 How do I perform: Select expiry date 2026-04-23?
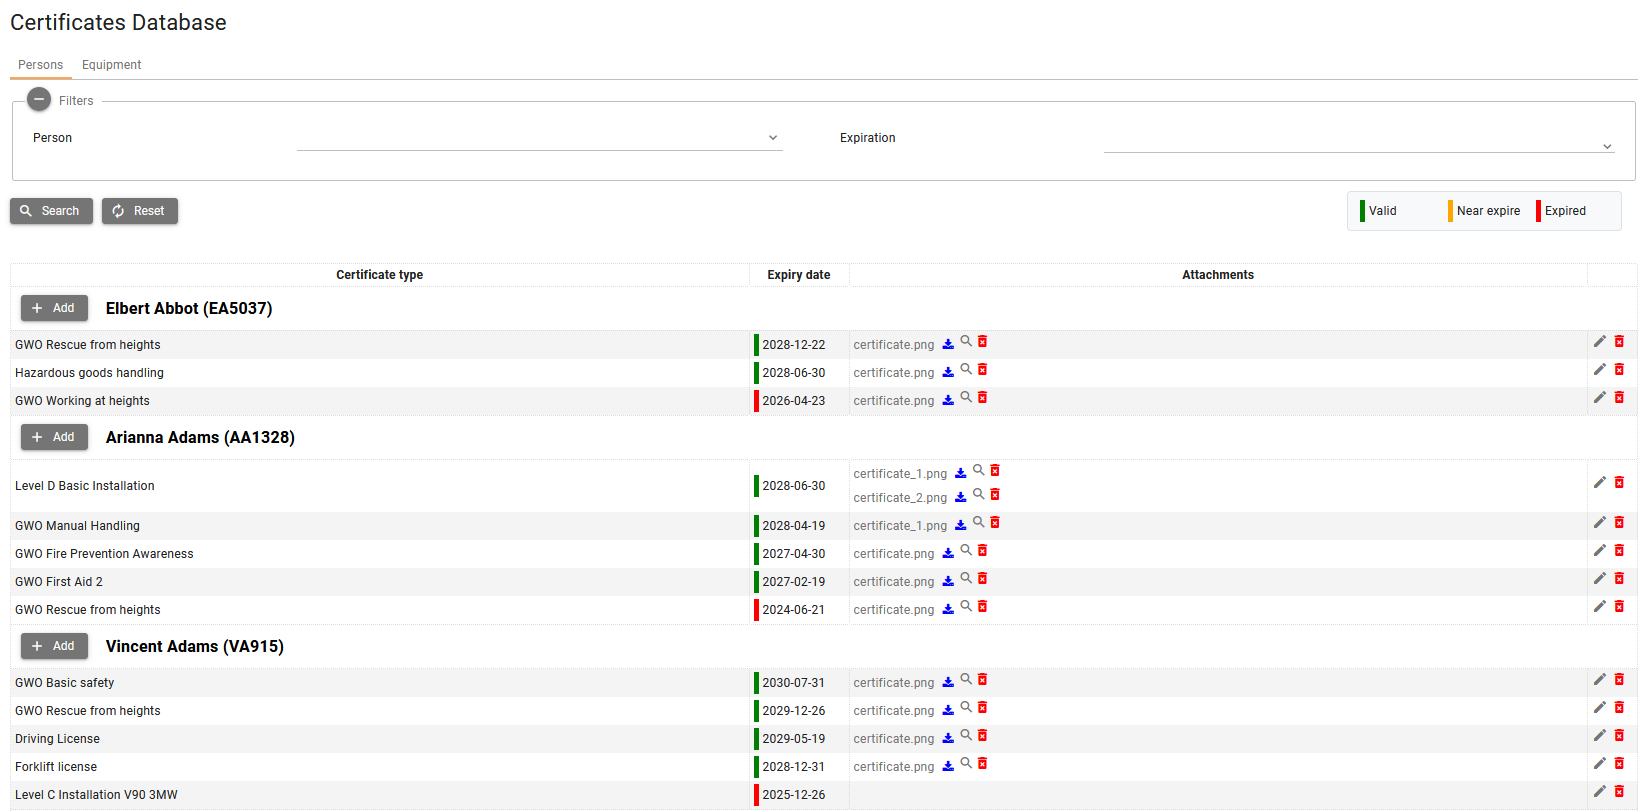(794, 401)
